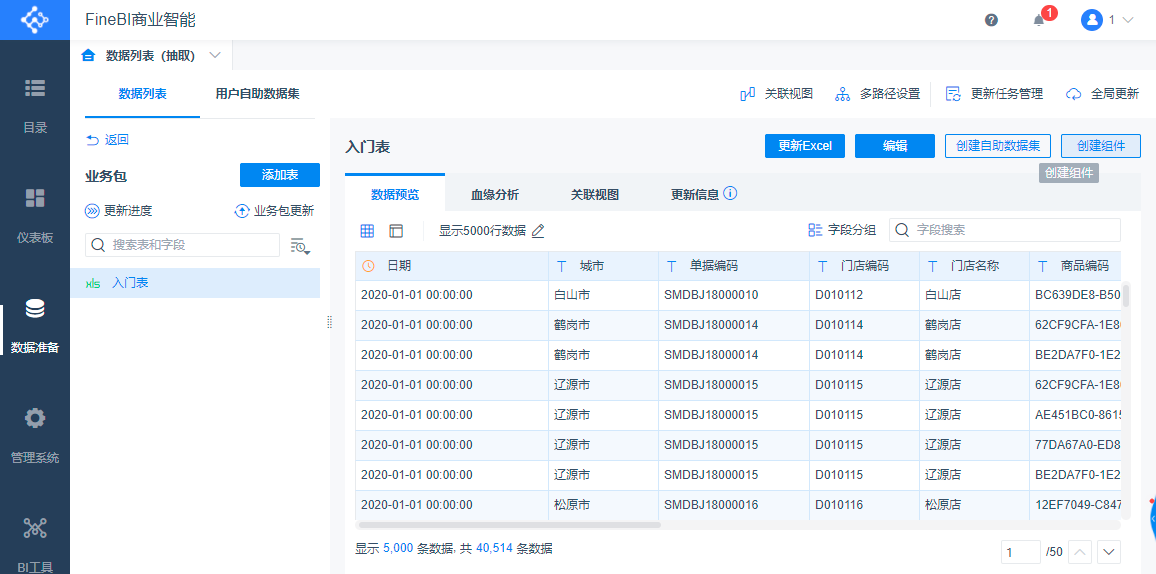Open the filter options beside table search
Screen dimensions: 1156x574
point(300,246)
